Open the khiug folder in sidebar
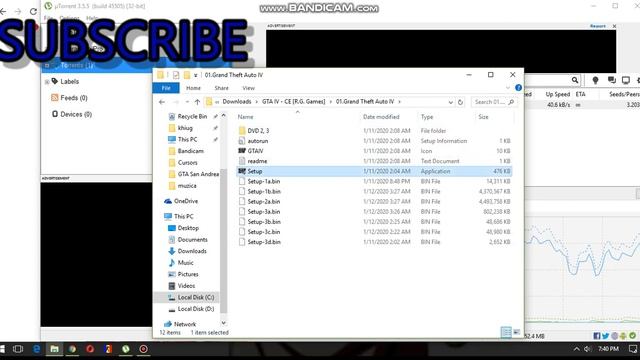 [x=185, y=128]
